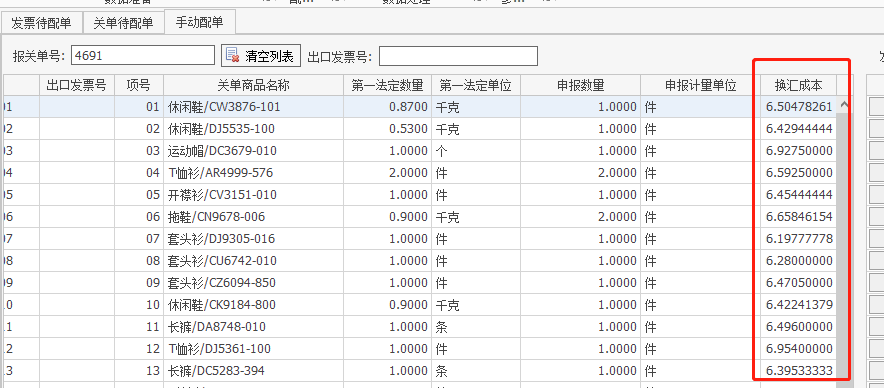Switch to the 关单待配单 tab
884x388 pixels.
pyautogui.click(x=123, y=23)
